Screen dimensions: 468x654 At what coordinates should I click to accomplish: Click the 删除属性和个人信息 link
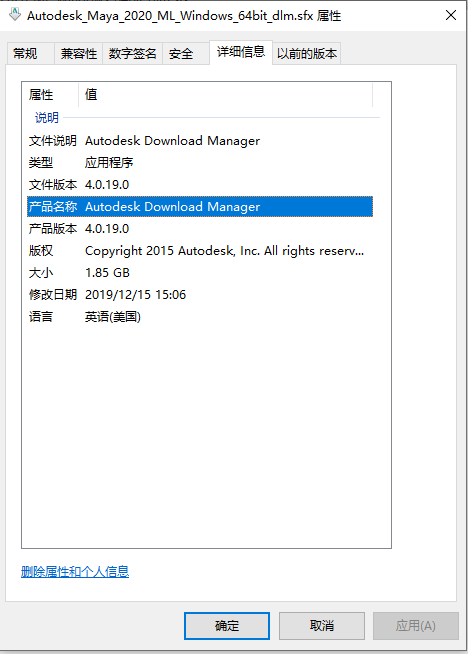coord(75,571)
